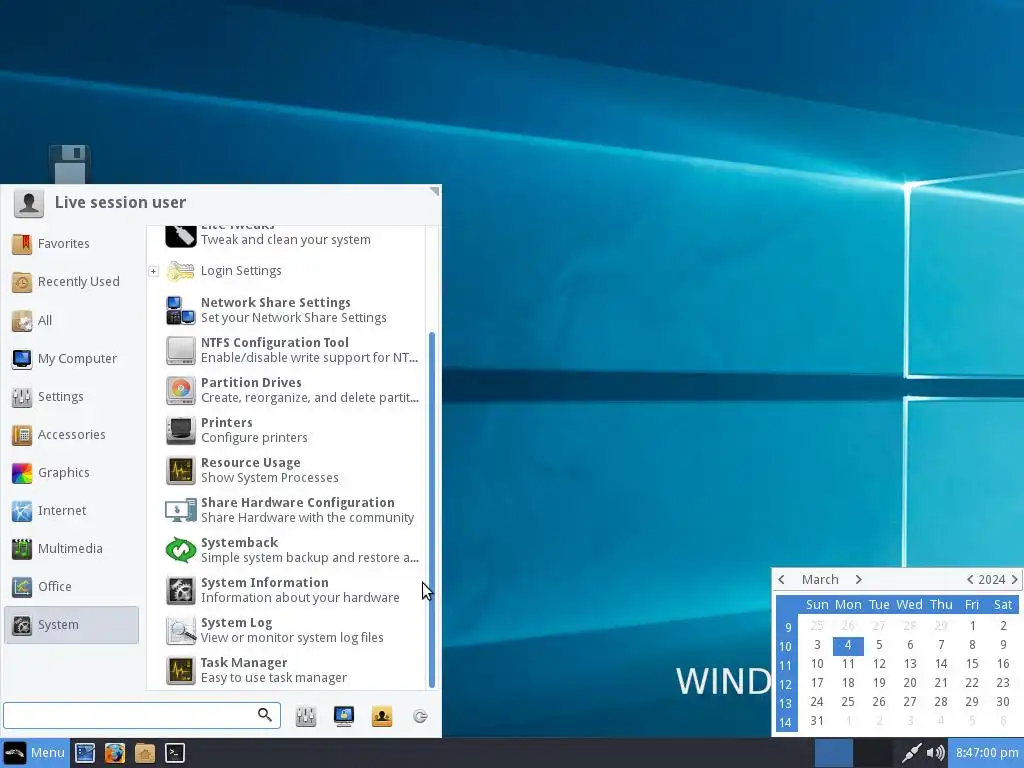Screen dimensions: 1024x768
Task: Click first workspace in the pager
Action: 833,753
